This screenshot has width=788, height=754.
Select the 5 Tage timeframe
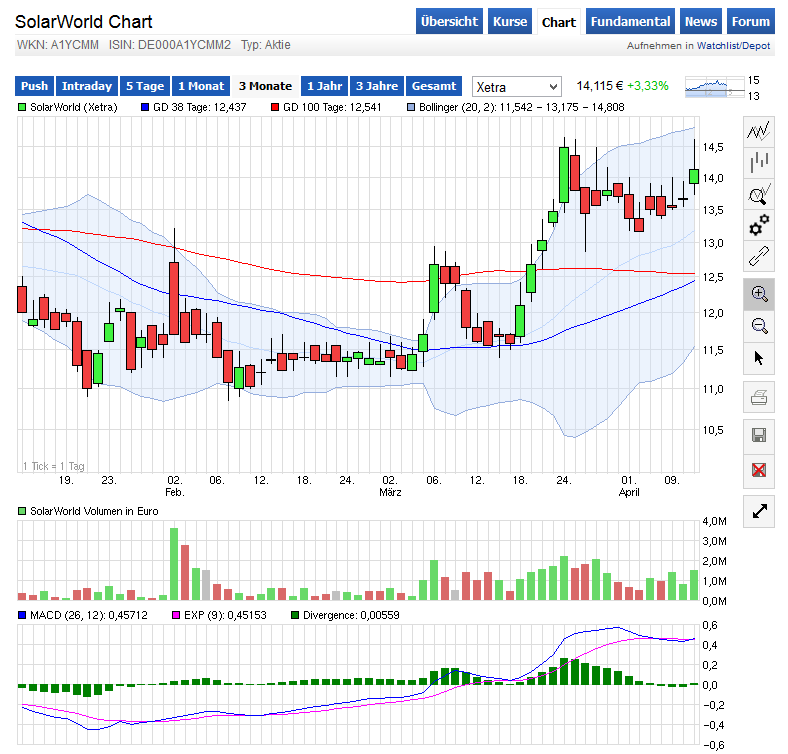[145, 86]
